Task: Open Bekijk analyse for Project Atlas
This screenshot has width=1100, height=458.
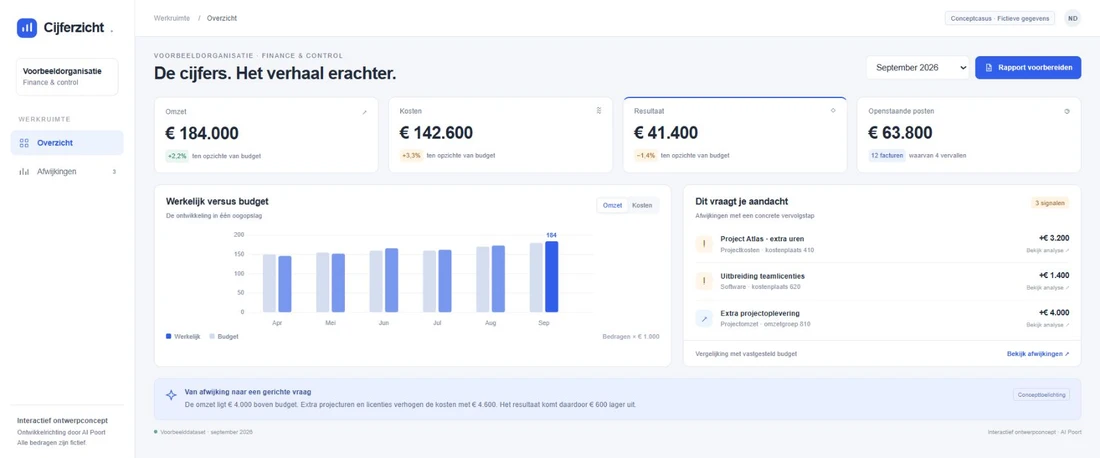Action: (1048, 250)
